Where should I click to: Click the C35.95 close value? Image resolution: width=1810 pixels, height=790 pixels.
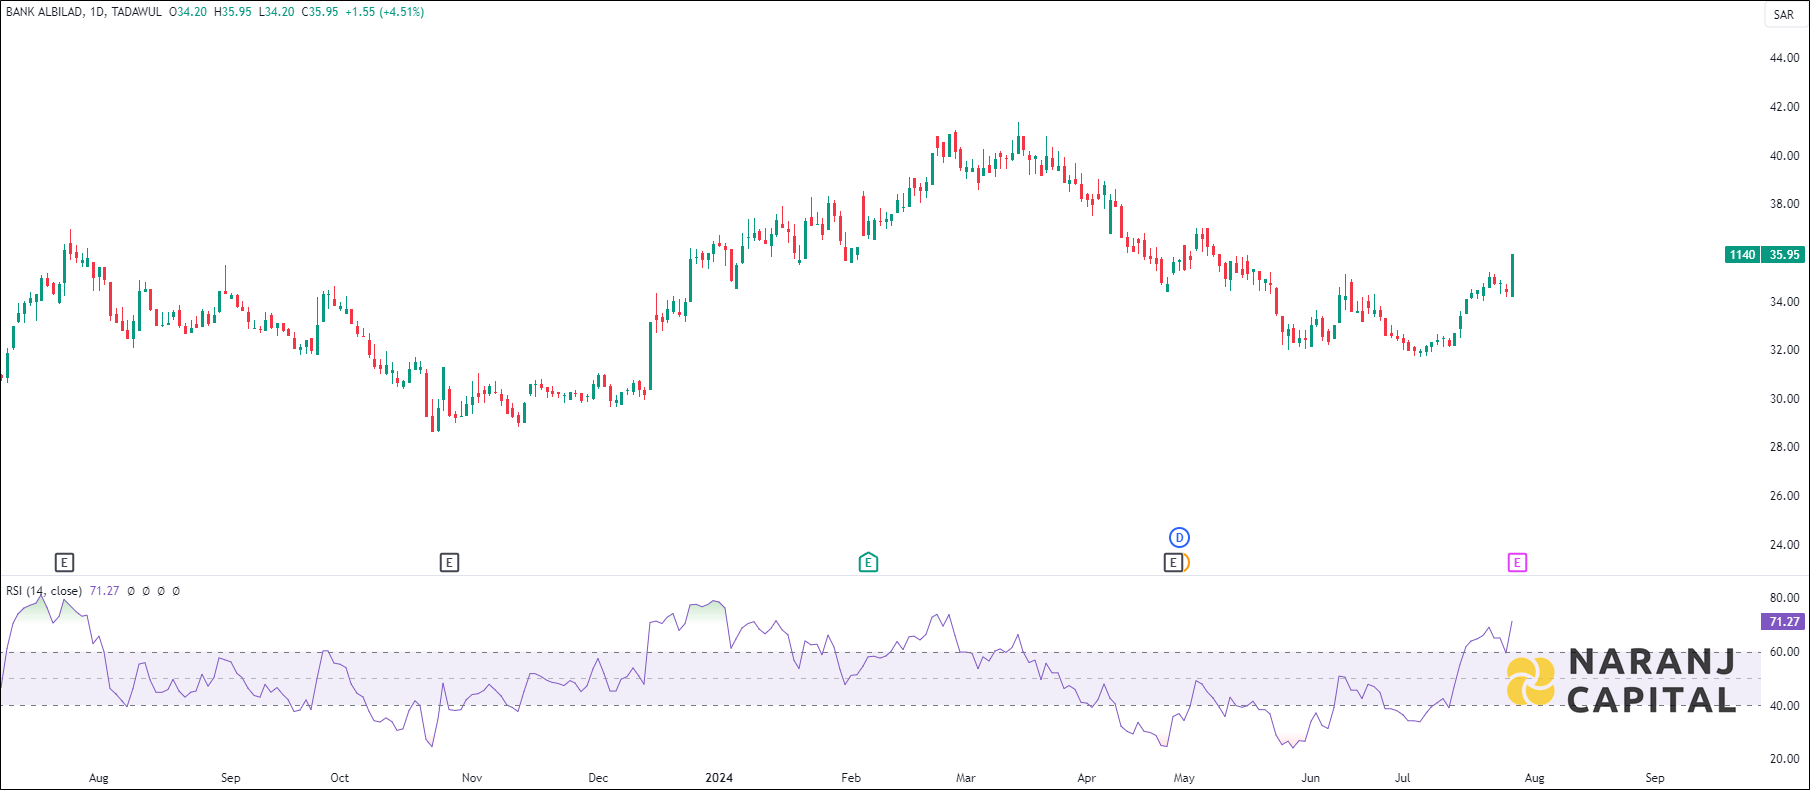(320, 12)
